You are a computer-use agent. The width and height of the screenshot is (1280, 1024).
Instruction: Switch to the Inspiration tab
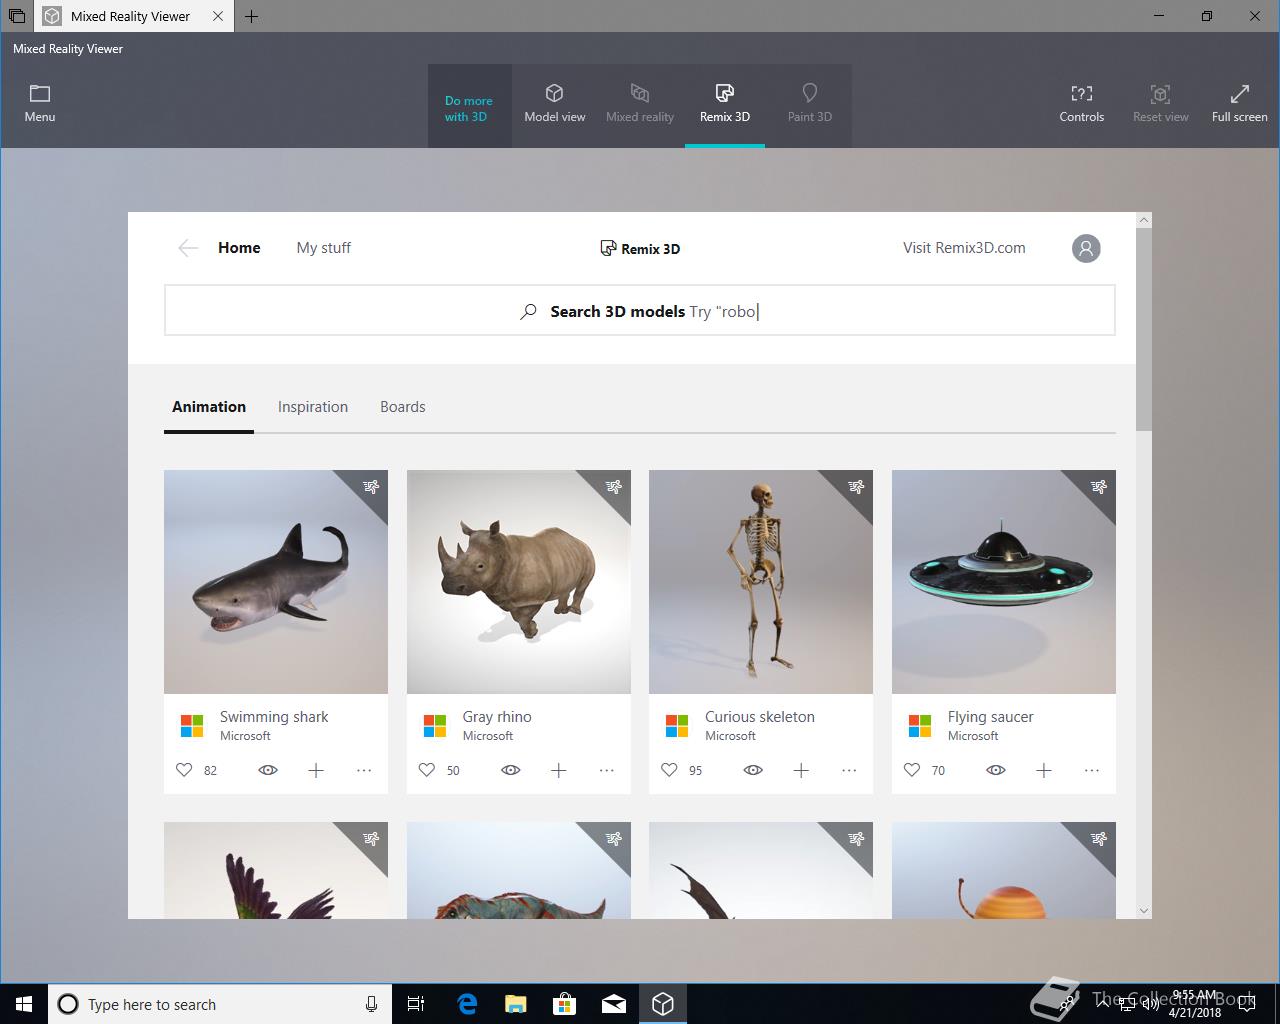[313, 407]
